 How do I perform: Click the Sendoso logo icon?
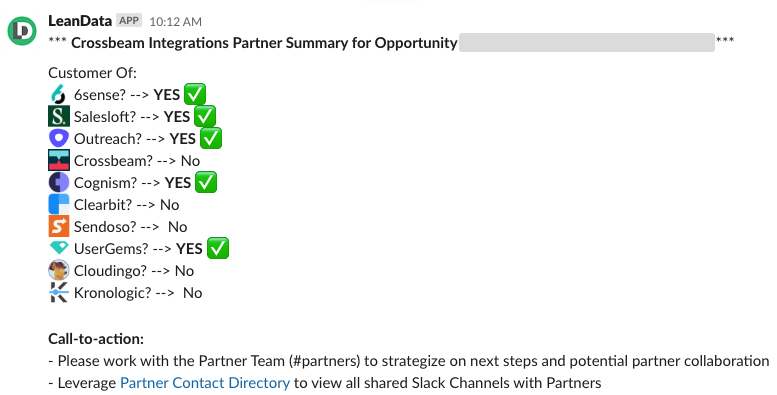coord(58,226)
